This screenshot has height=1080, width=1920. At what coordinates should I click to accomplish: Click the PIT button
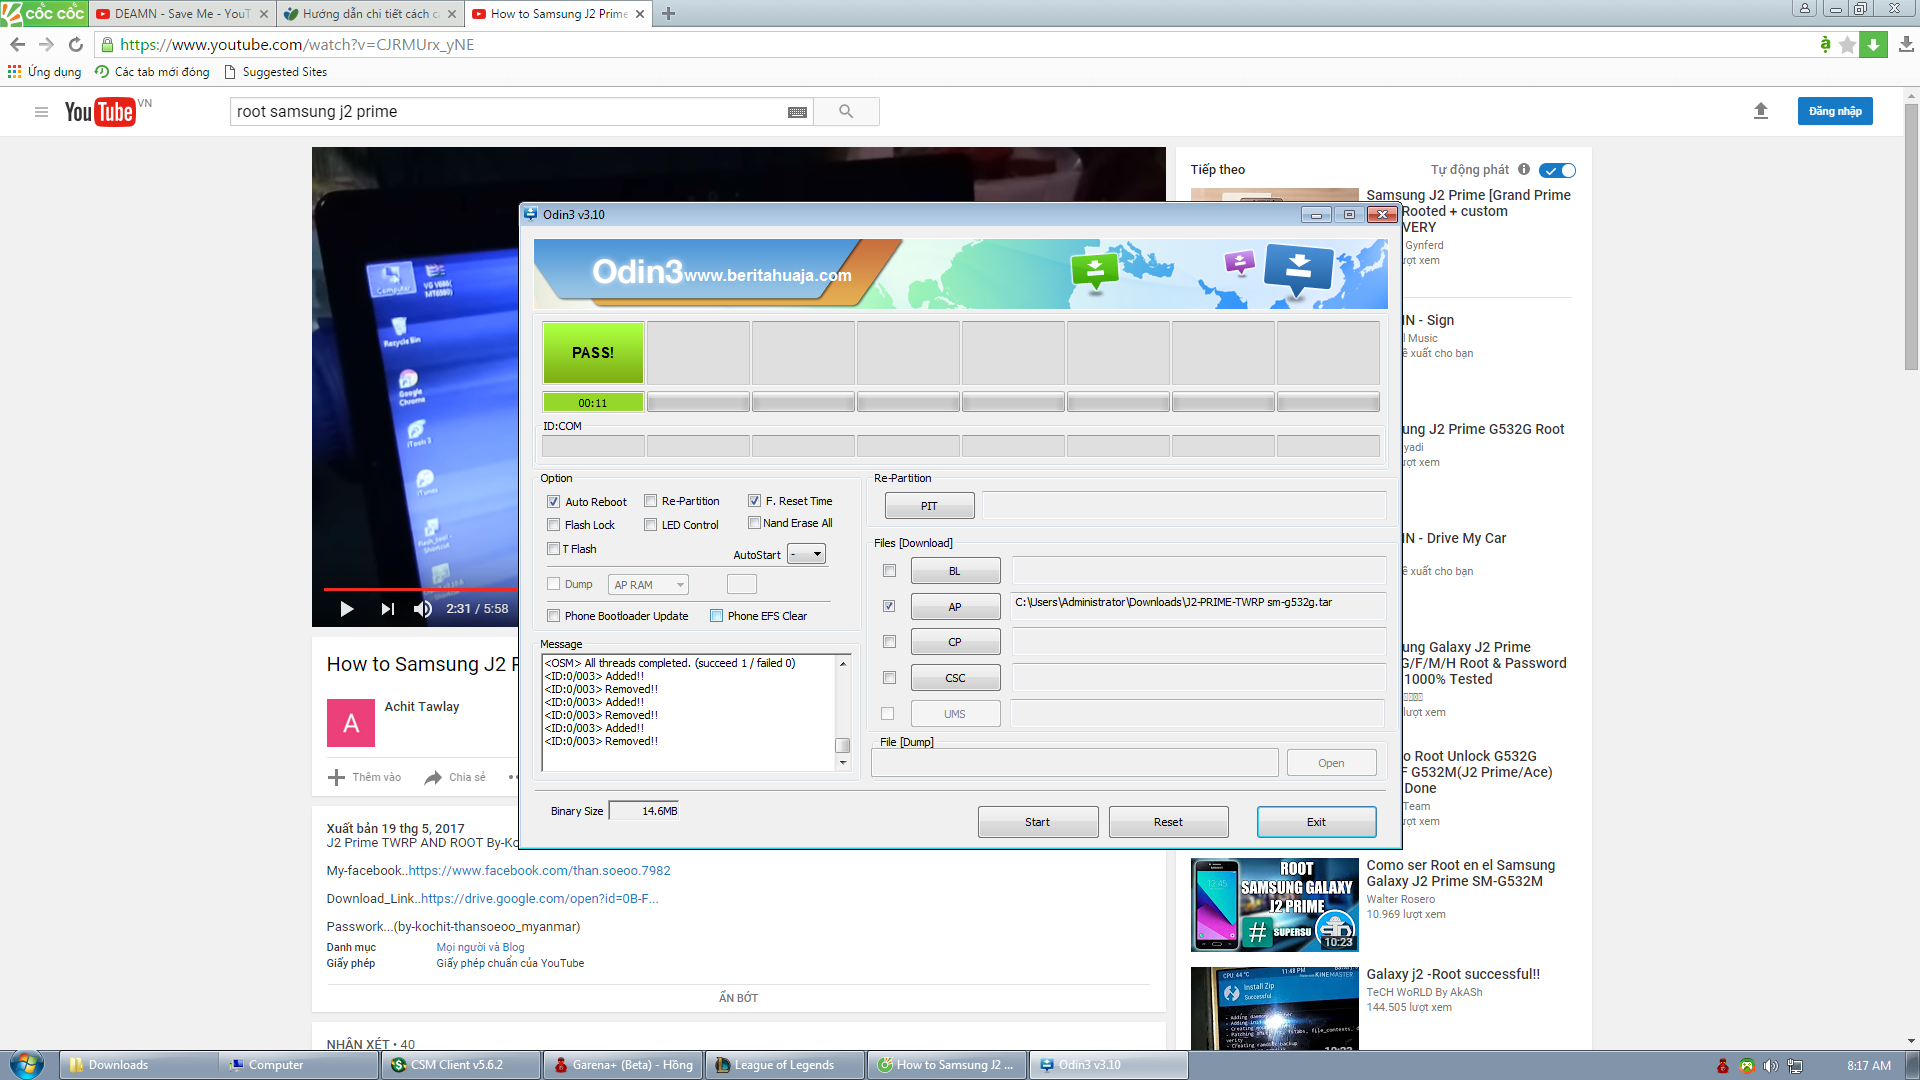[929, 506]
